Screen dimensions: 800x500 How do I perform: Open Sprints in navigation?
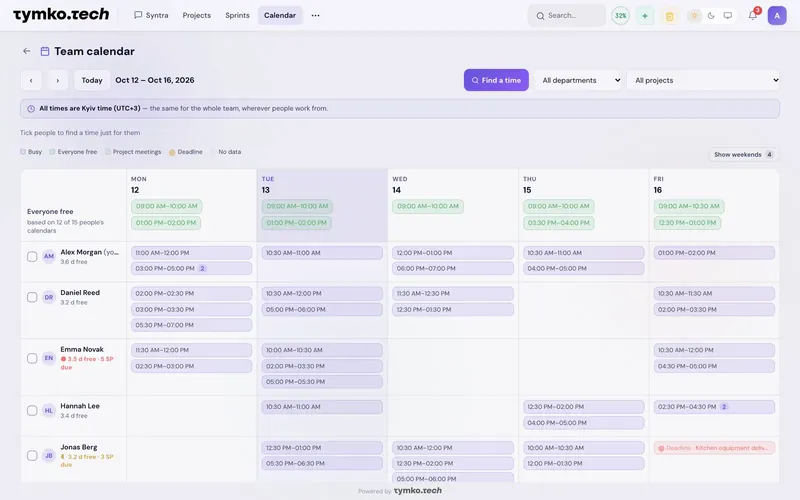[x=237, y=15]
